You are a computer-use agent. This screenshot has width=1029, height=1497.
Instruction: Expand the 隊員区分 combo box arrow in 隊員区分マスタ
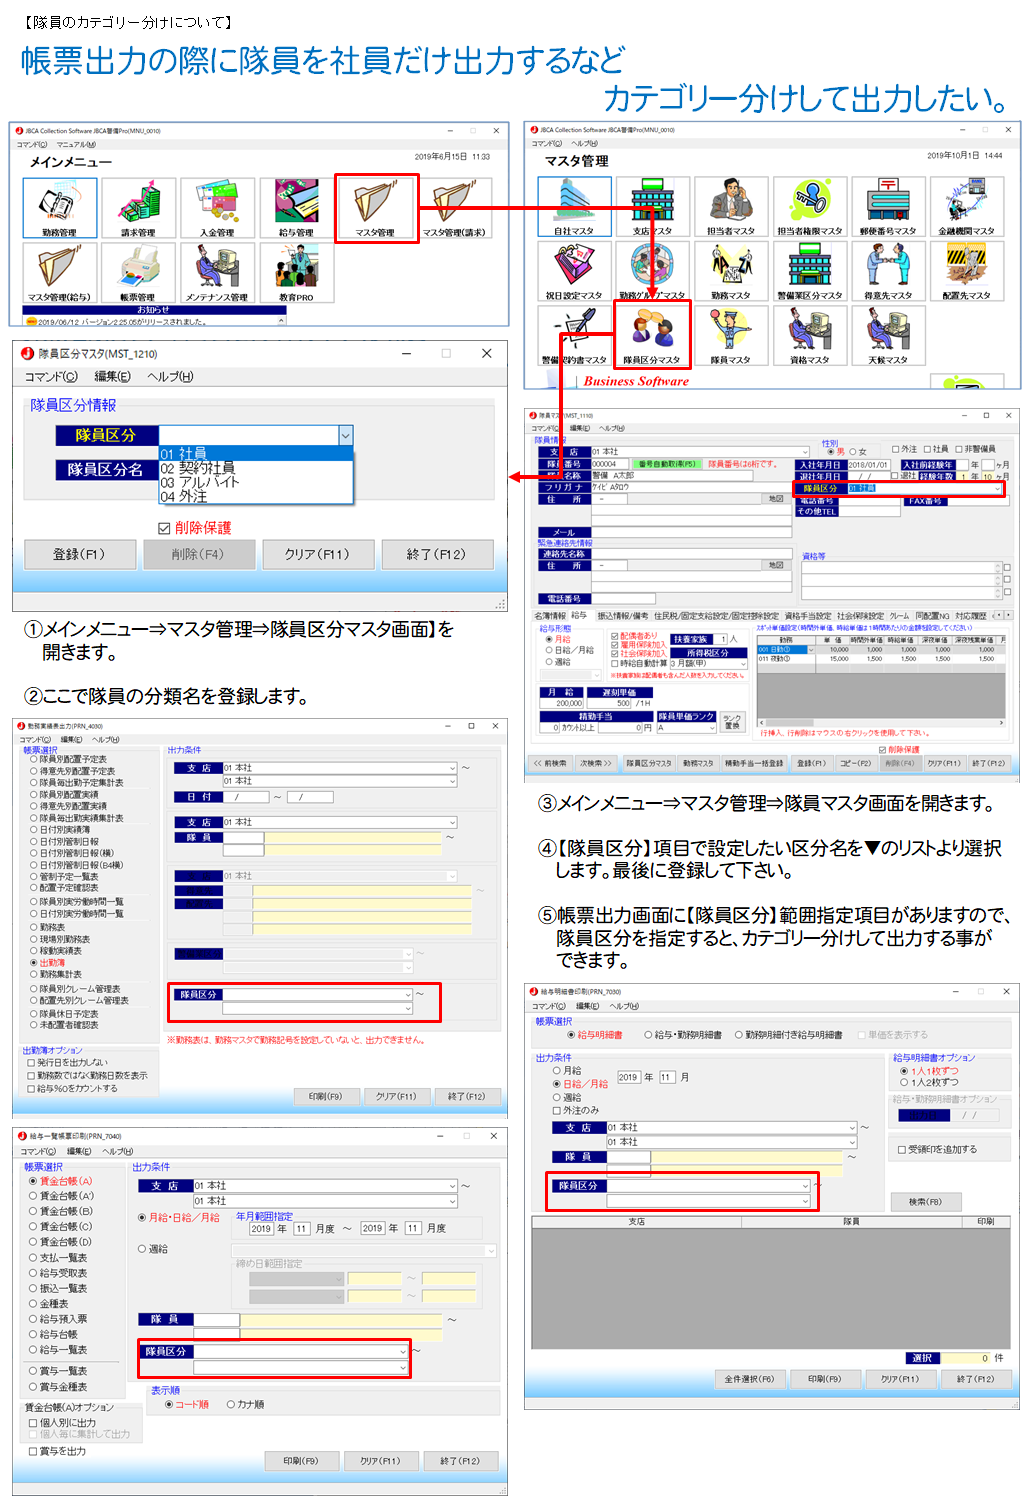tap(345, 435)
